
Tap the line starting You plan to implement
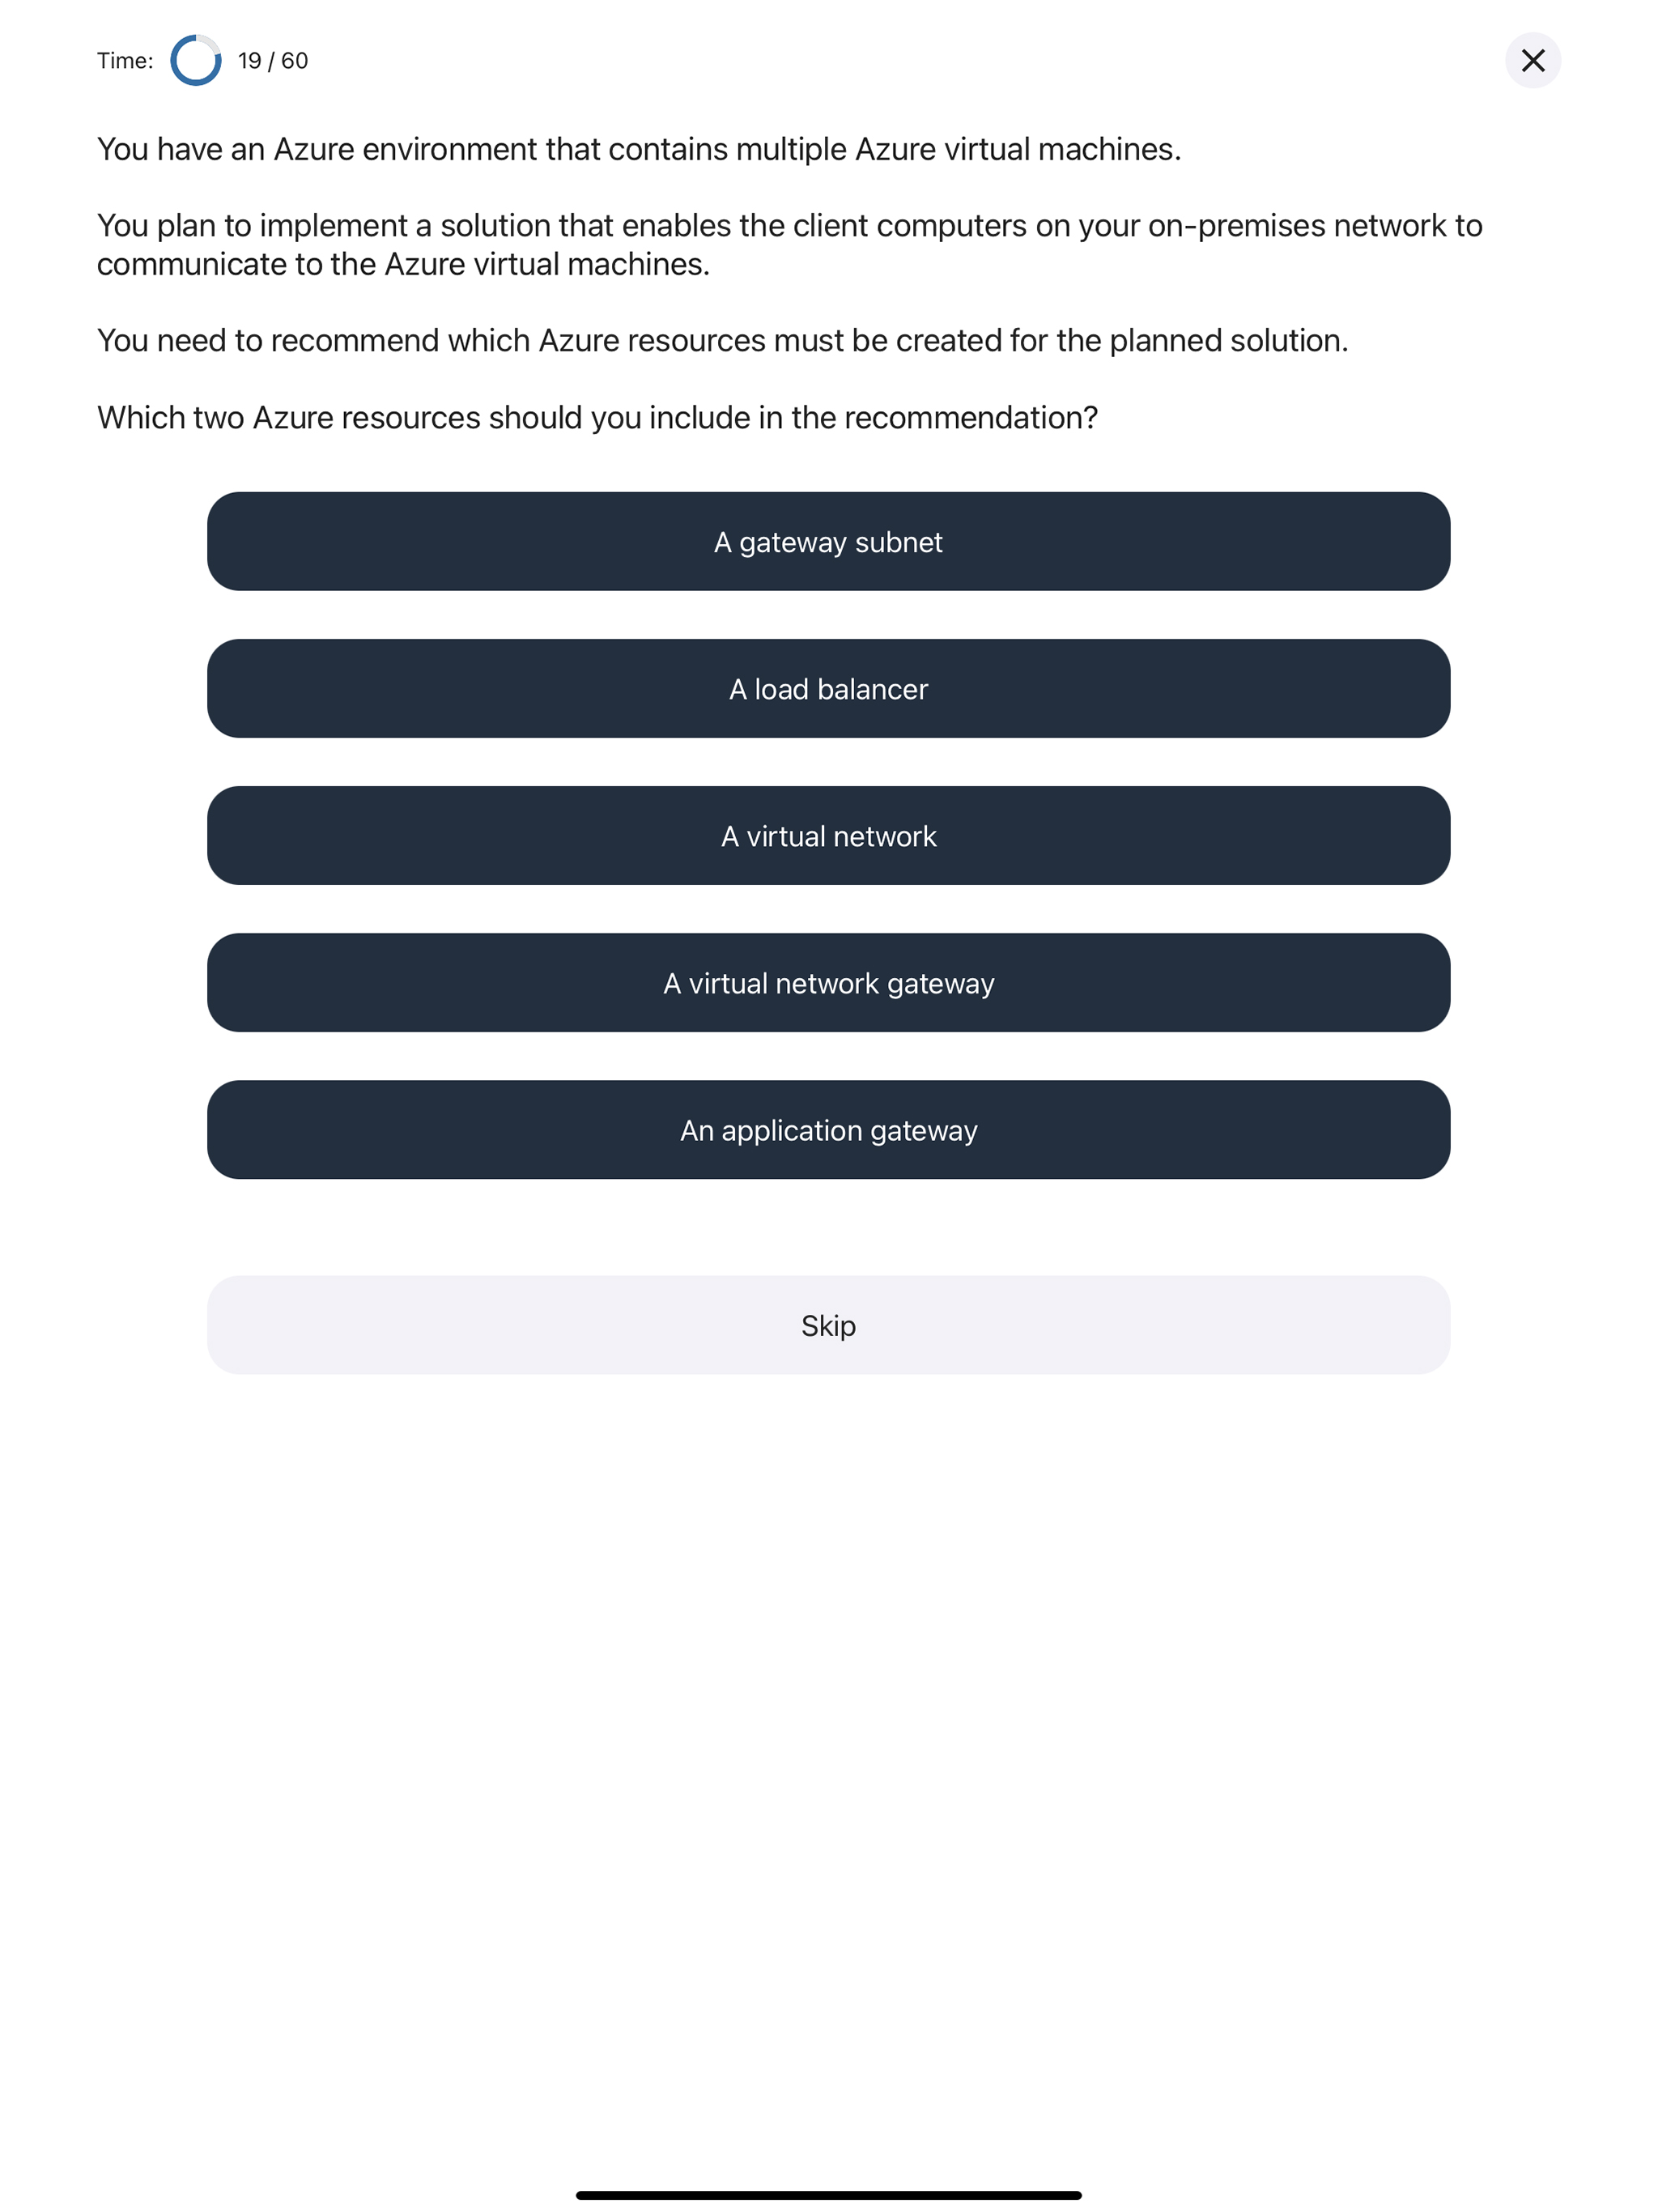click(x=789, y=226)
